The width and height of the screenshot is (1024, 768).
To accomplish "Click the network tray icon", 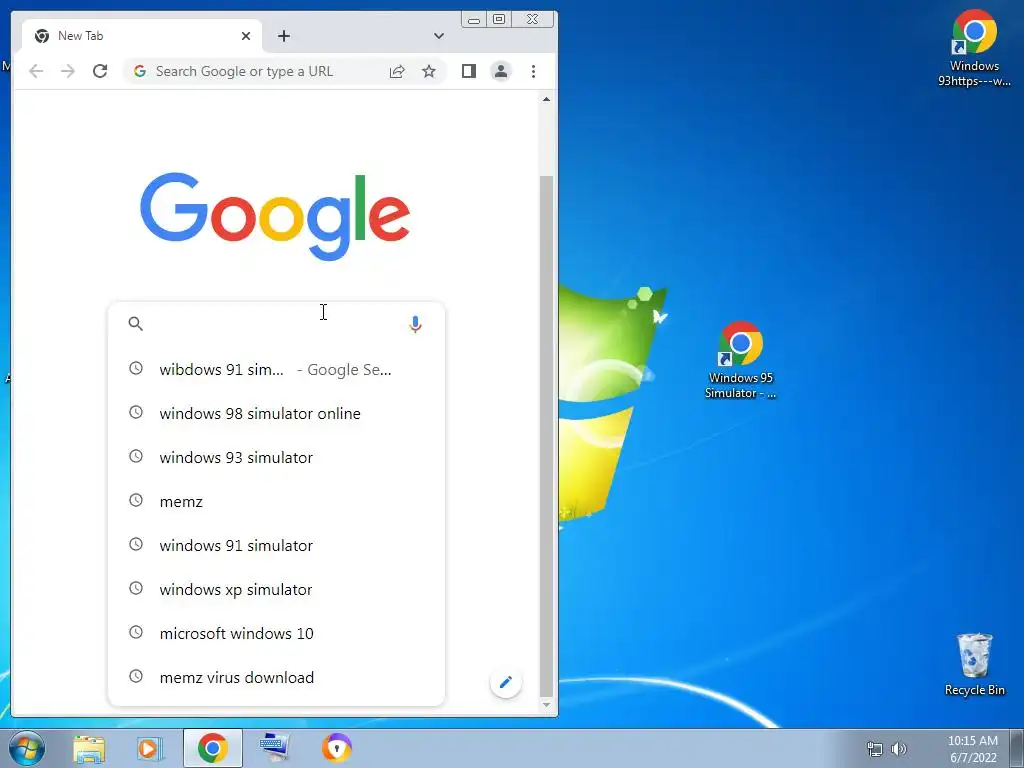I will tap(874, 749).
